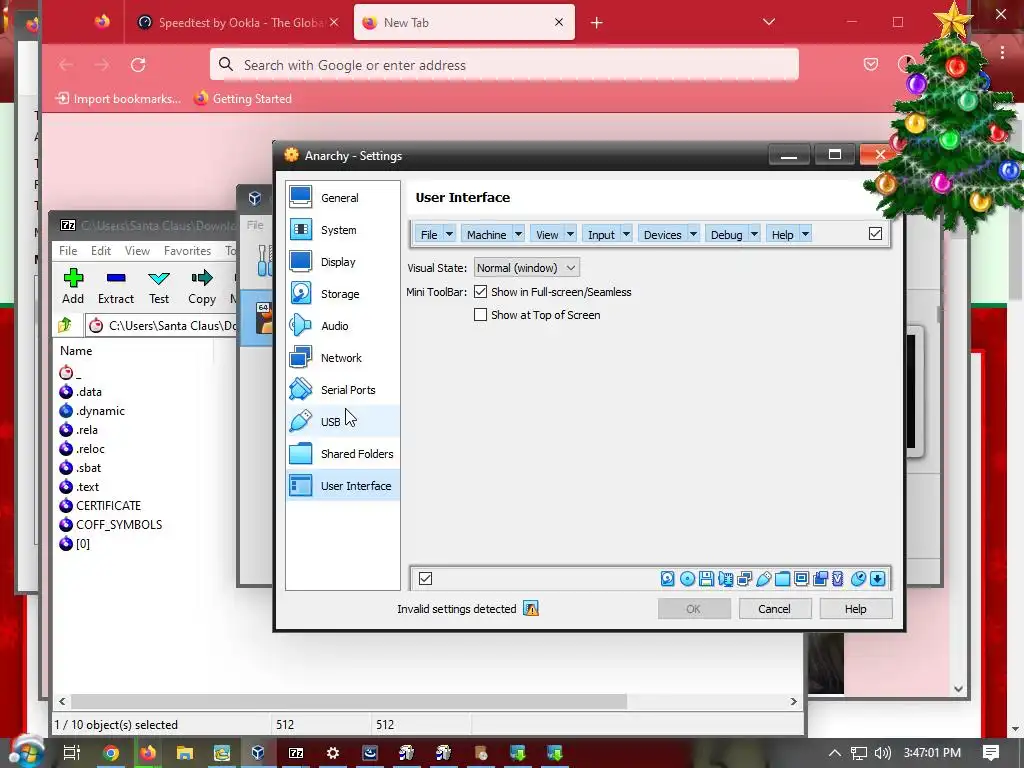Open Favorites menu in 7-Zip
Viewport: 1024px width, 768px height.
click(187, 251)
